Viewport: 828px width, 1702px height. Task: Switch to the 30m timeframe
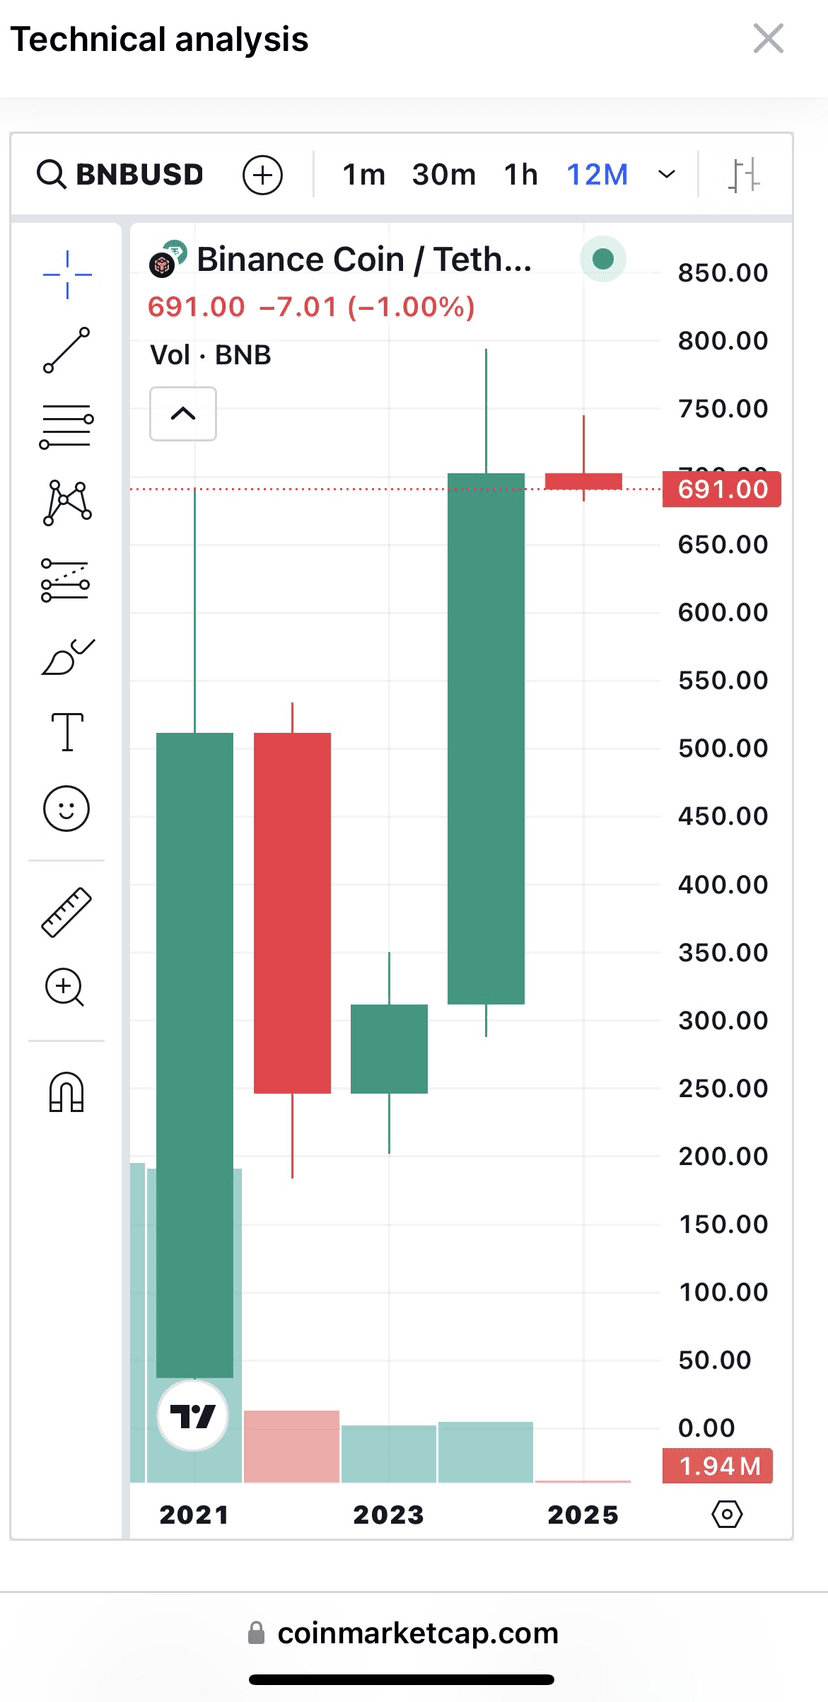click(x=444, y=175)
